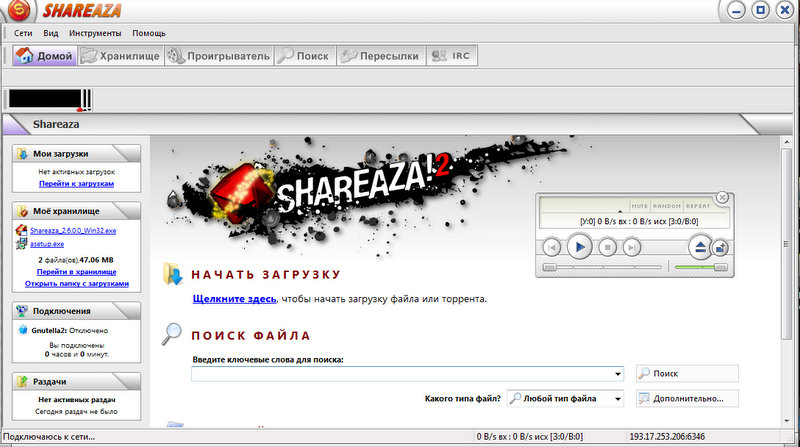Screen dimensions: 800x447
Task: Open Перейти к загрузкам link
Action: click(x=77, y=184)
